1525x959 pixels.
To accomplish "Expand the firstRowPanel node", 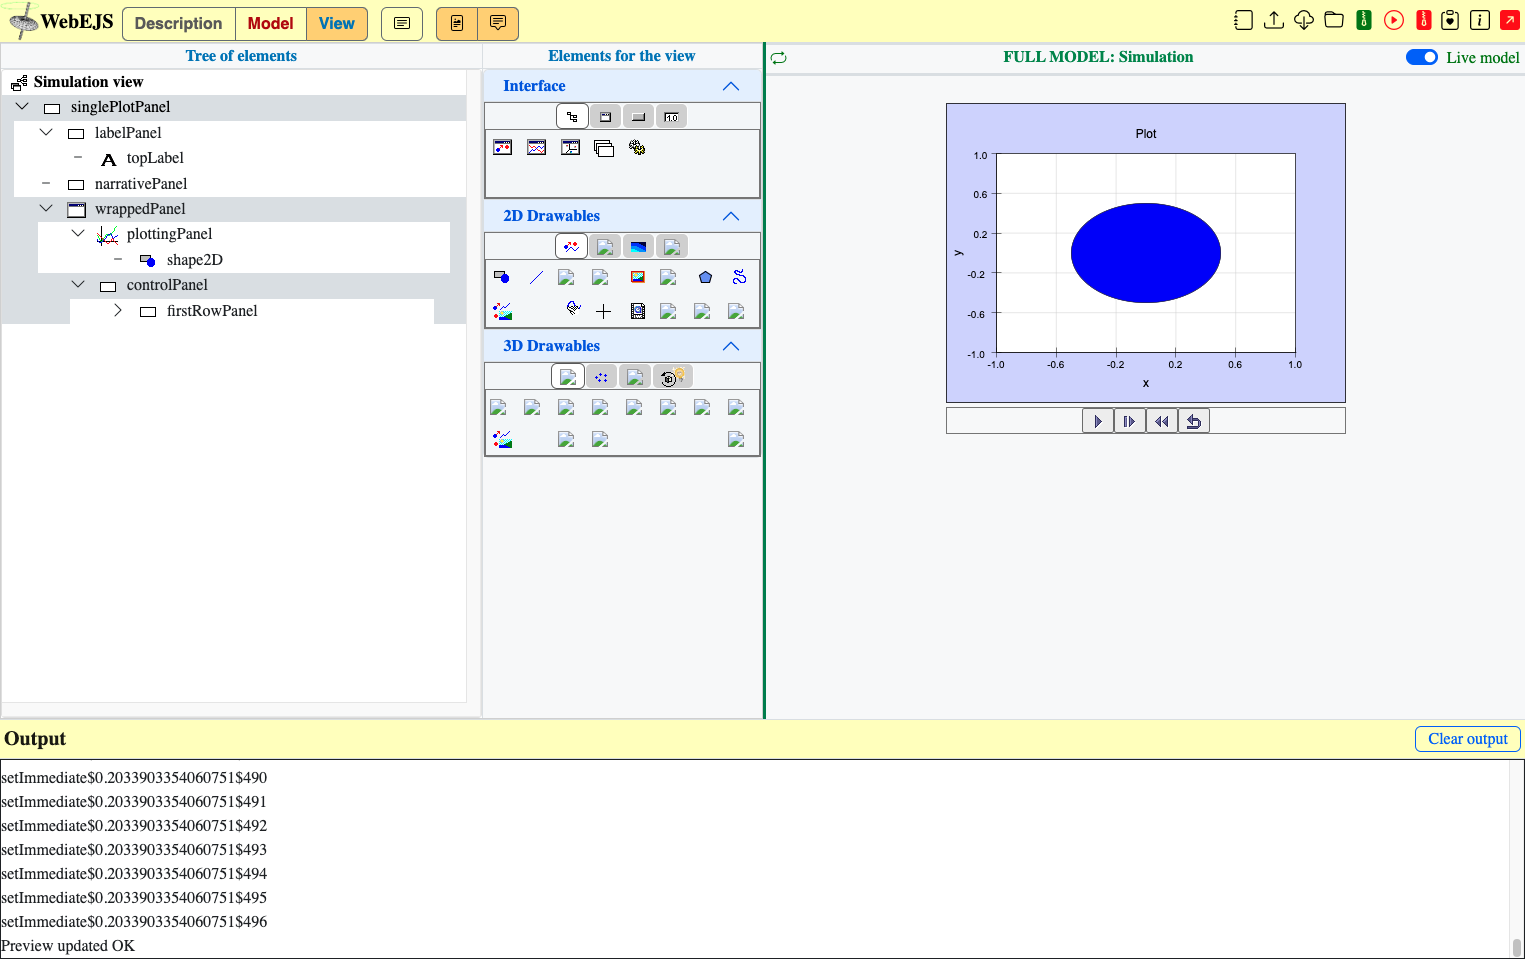I will [118, 310].
